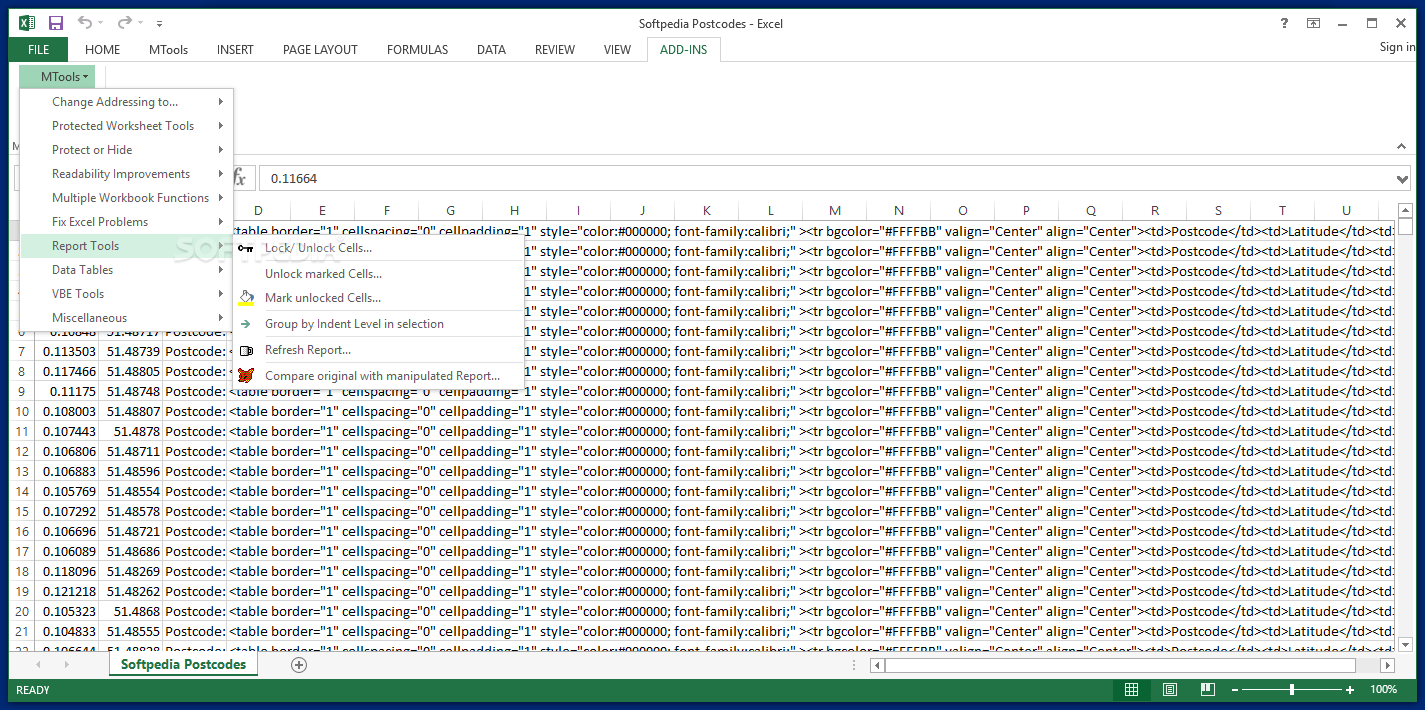The width and height of the screenshot is (1425, 710).
Task: Click the green arrow icon beside Group by Indent
Action: click(246, 323)
